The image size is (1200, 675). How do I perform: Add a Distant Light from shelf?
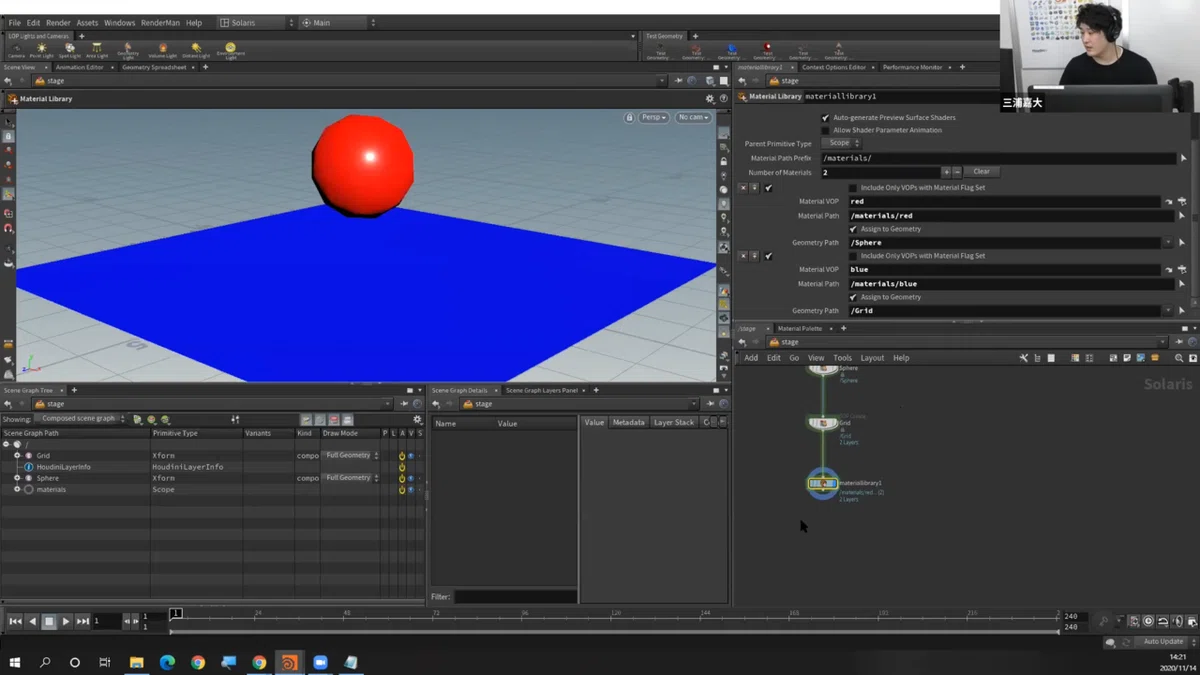196,50
